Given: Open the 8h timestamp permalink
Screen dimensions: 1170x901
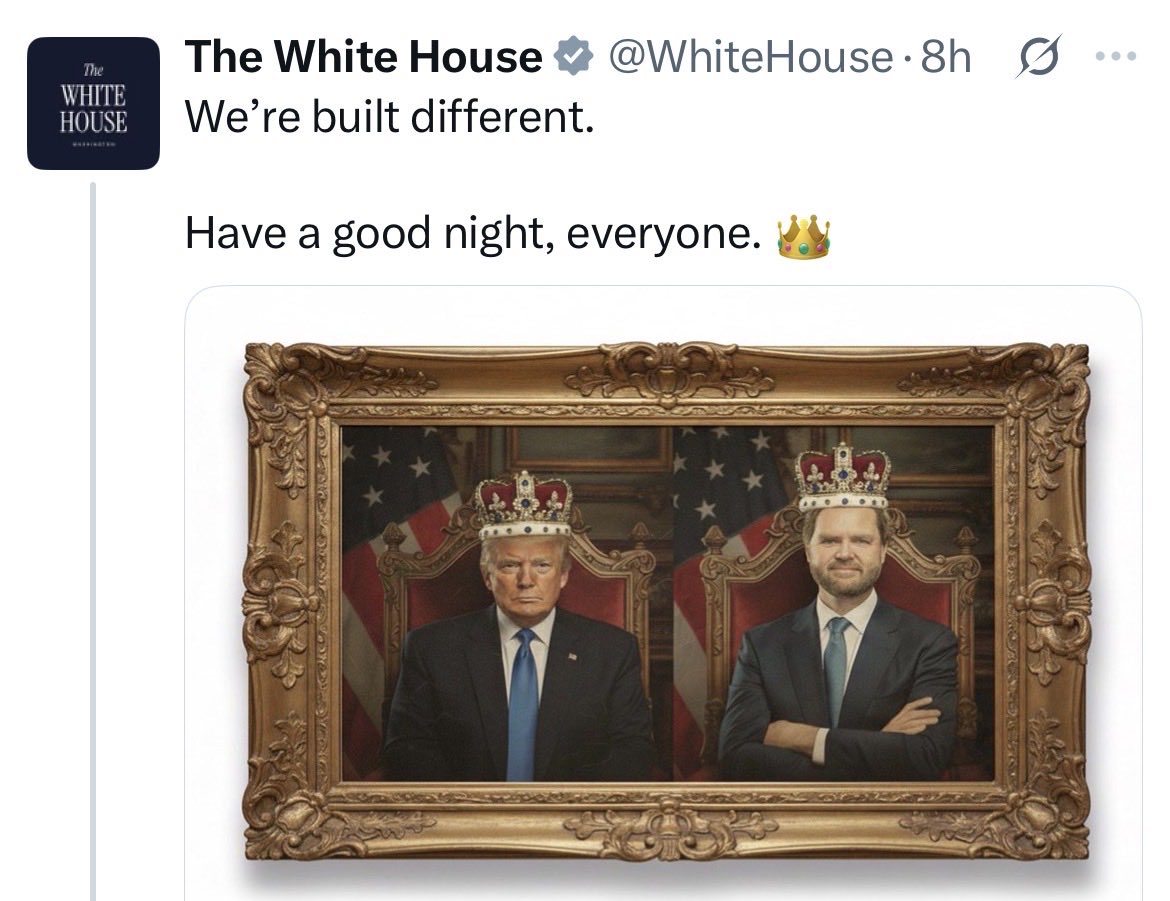Looking at the screenshot, I should (x=946, y=57).
